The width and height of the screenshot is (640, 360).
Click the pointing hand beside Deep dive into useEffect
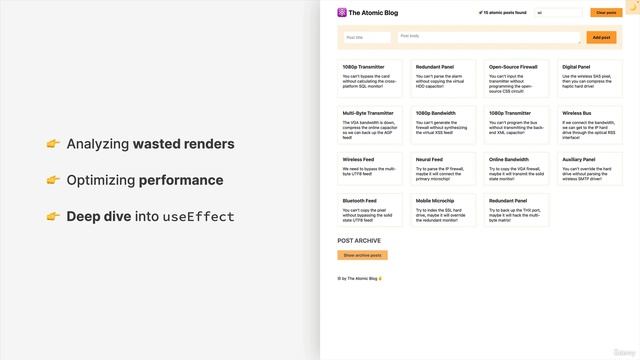click(53, 216)
